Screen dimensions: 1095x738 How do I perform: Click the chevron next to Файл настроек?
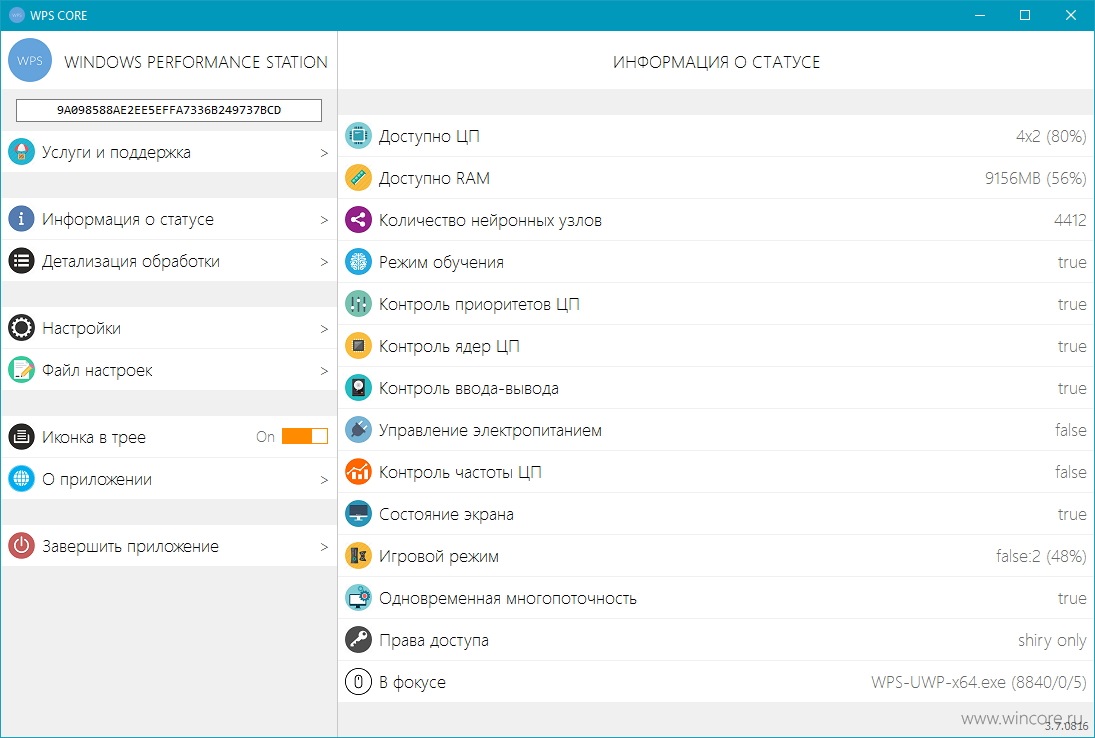324,370
